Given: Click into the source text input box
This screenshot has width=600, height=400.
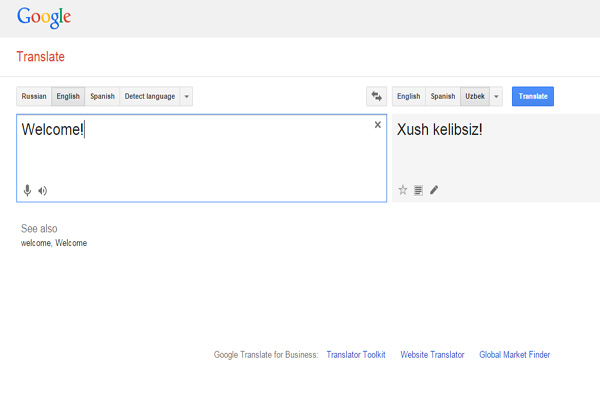Looking at the screenshot, I should point(200,155).
